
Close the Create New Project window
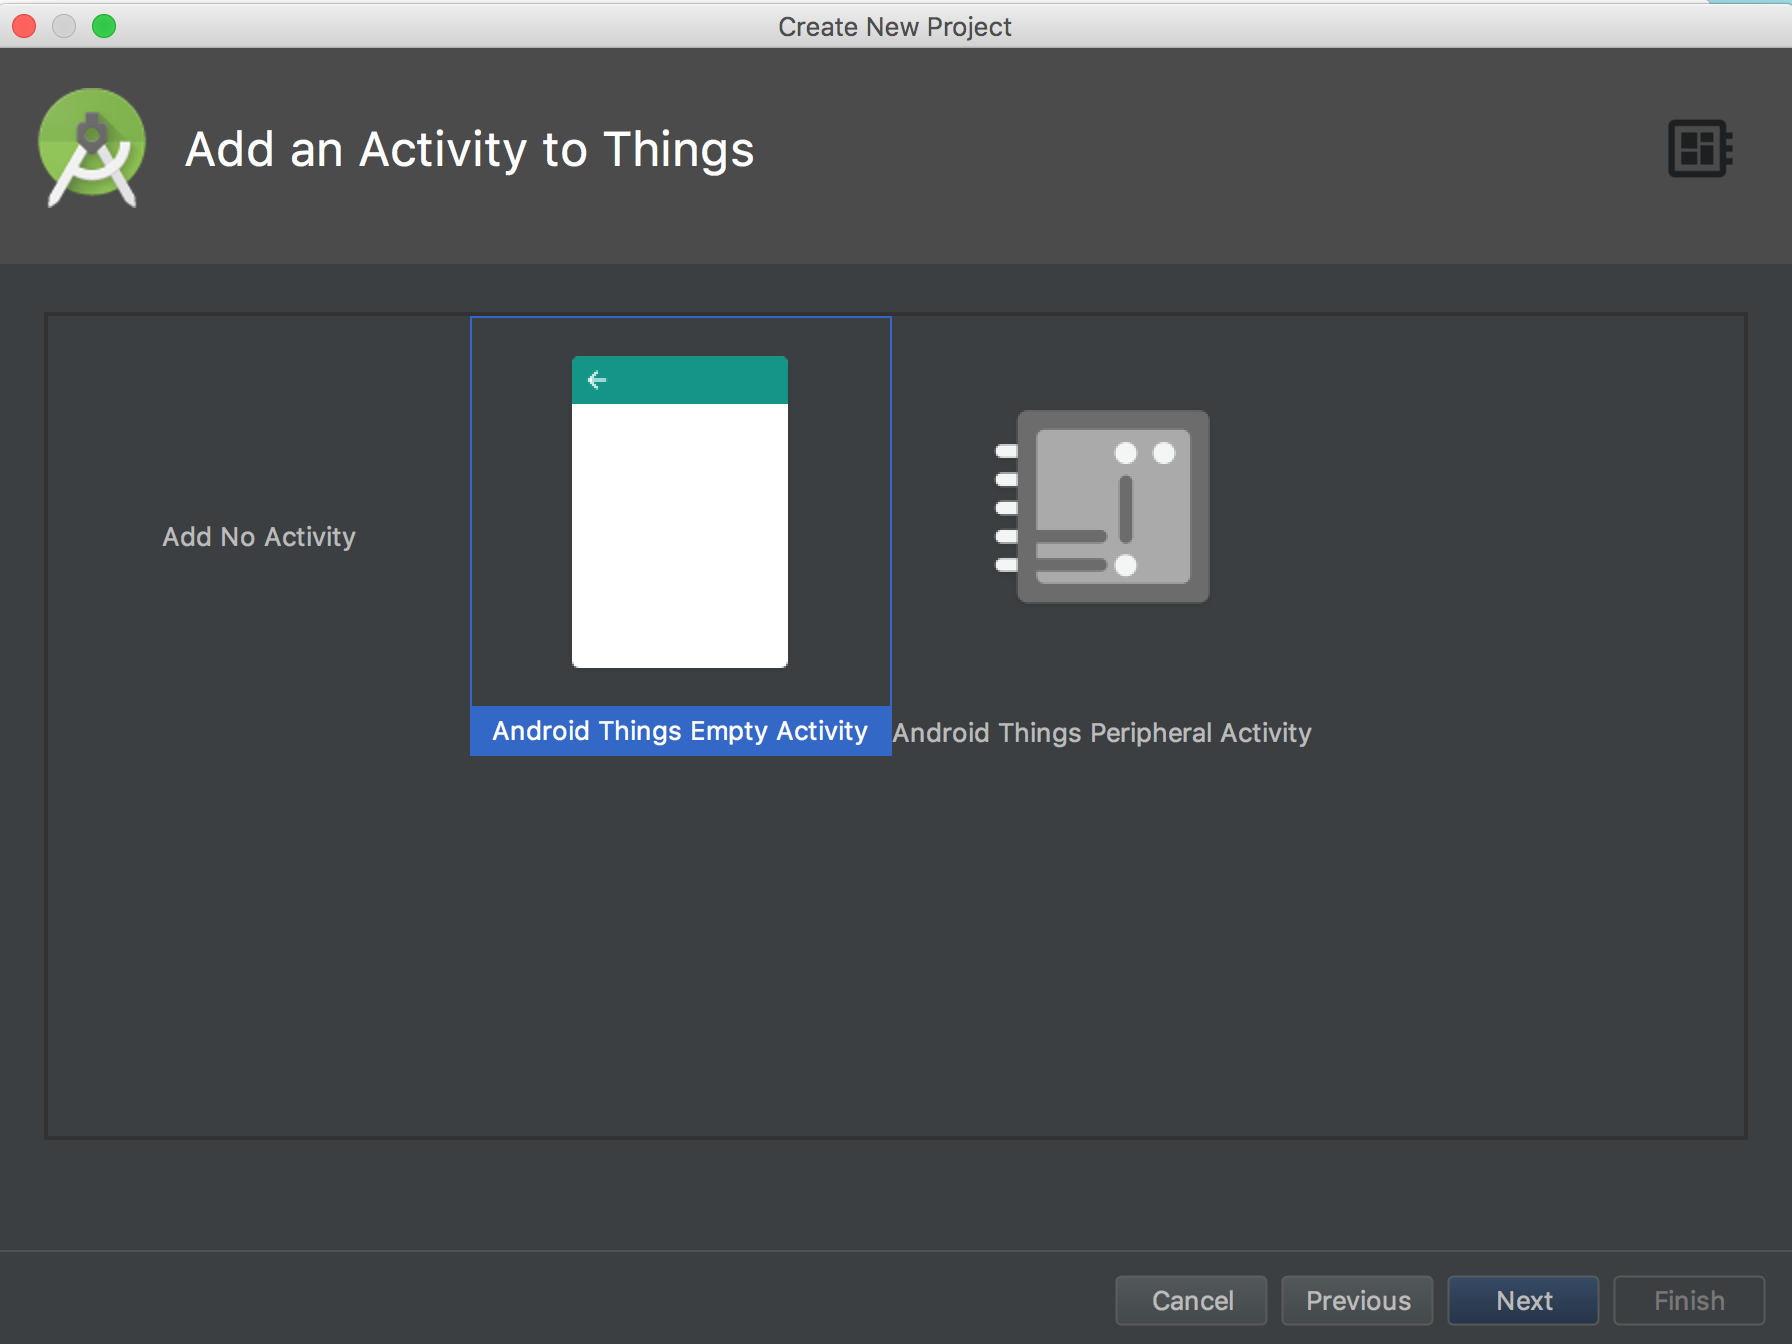pyautogui.click(x=24, y=26)
